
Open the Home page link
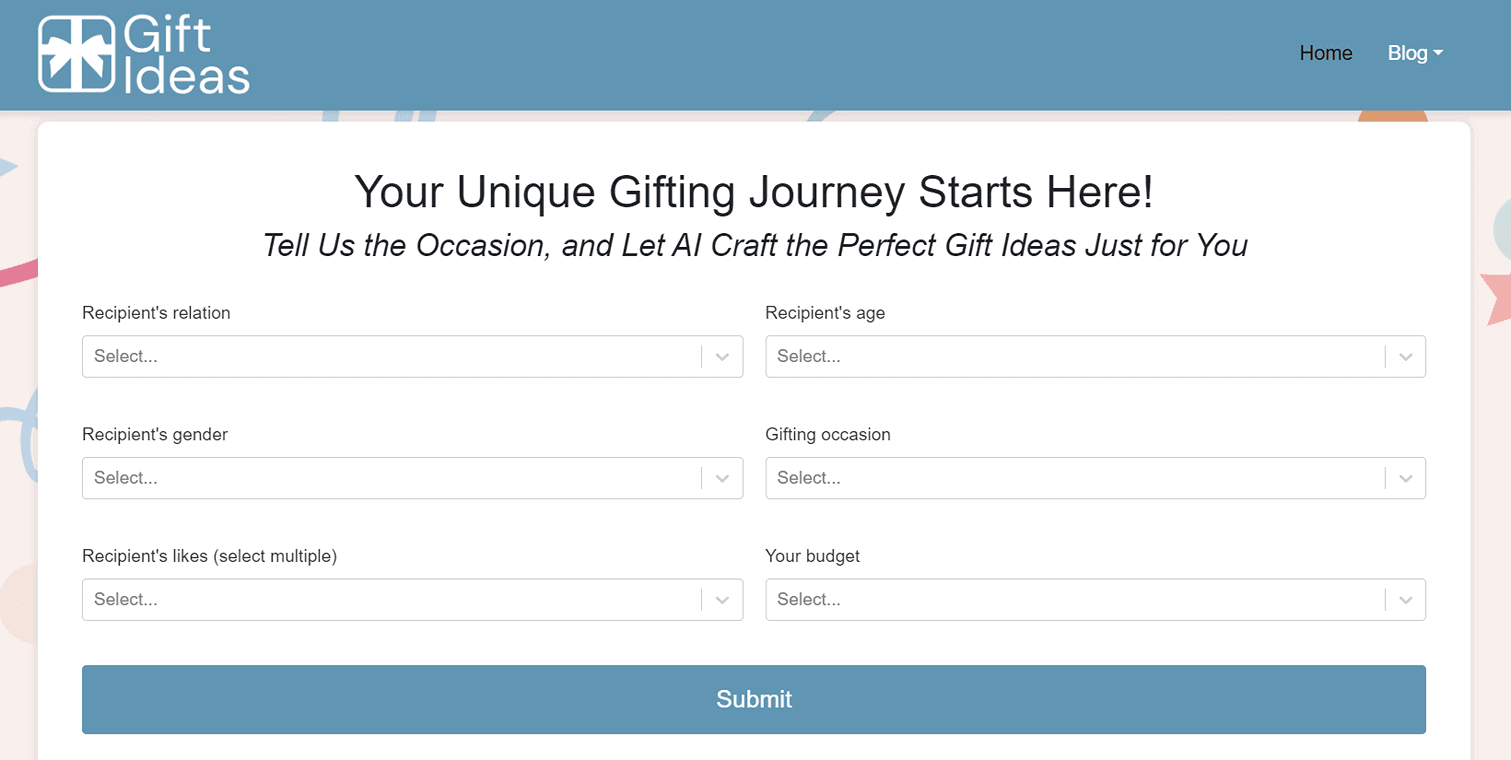click(x=1326, y=53)
